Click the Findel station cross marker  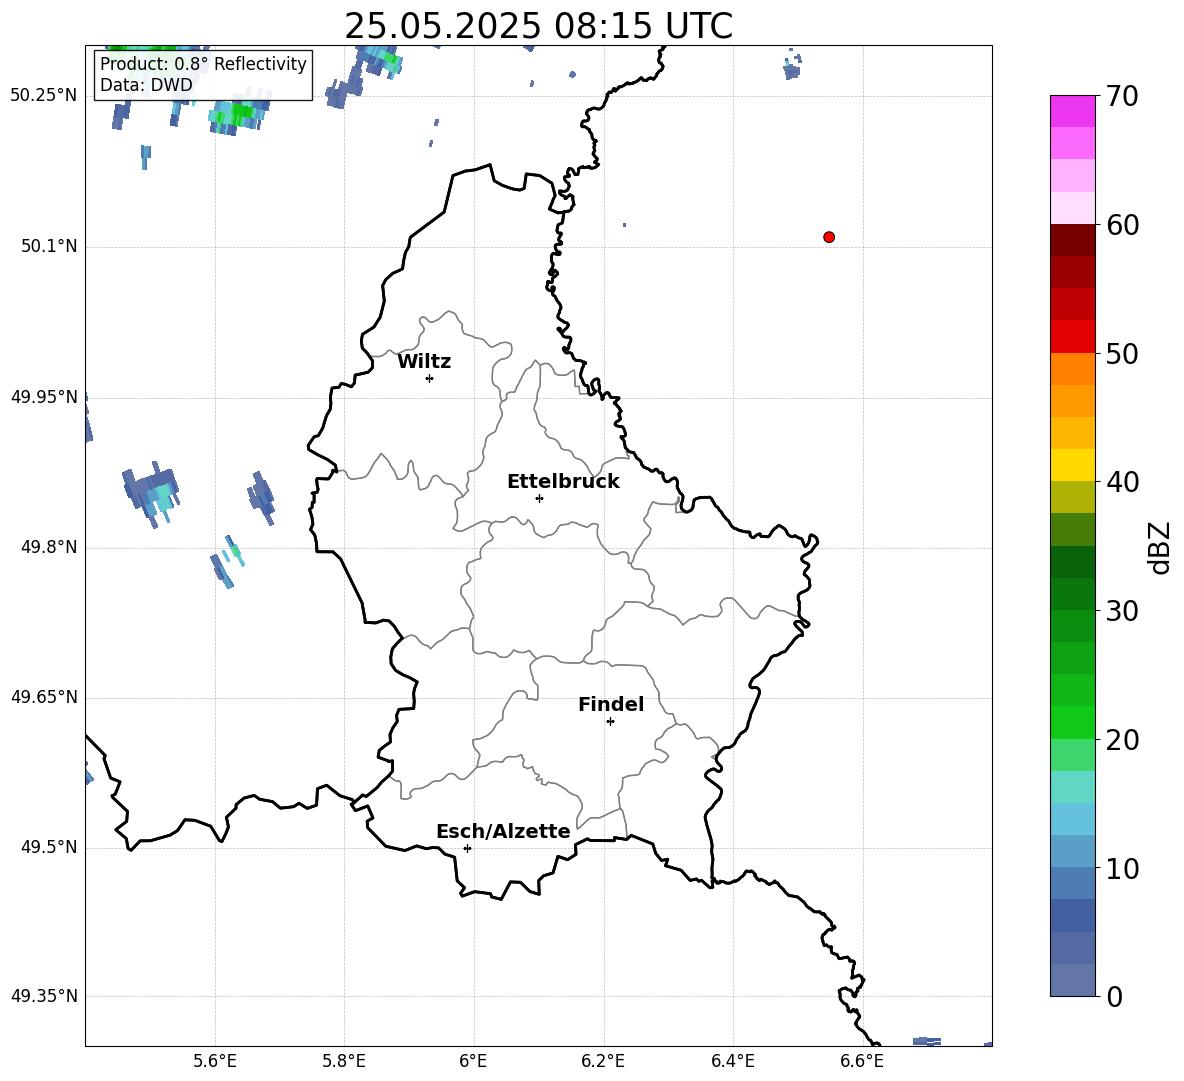(x=610, y=722)
